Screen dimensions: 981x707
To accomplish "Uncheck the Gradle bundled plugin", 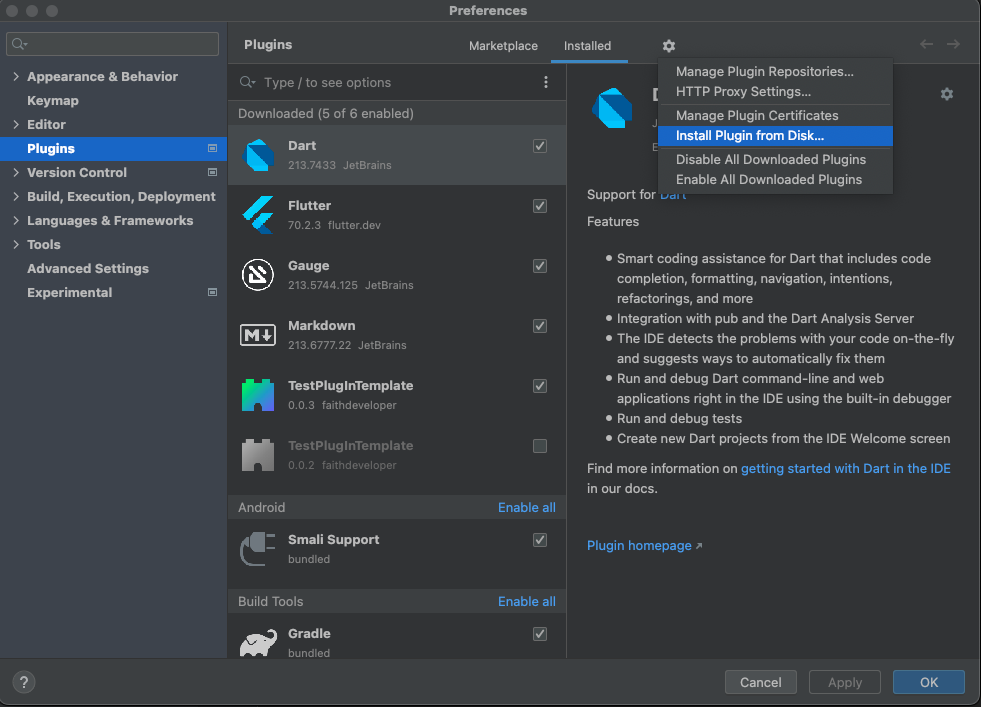I will tap(540, 634).
